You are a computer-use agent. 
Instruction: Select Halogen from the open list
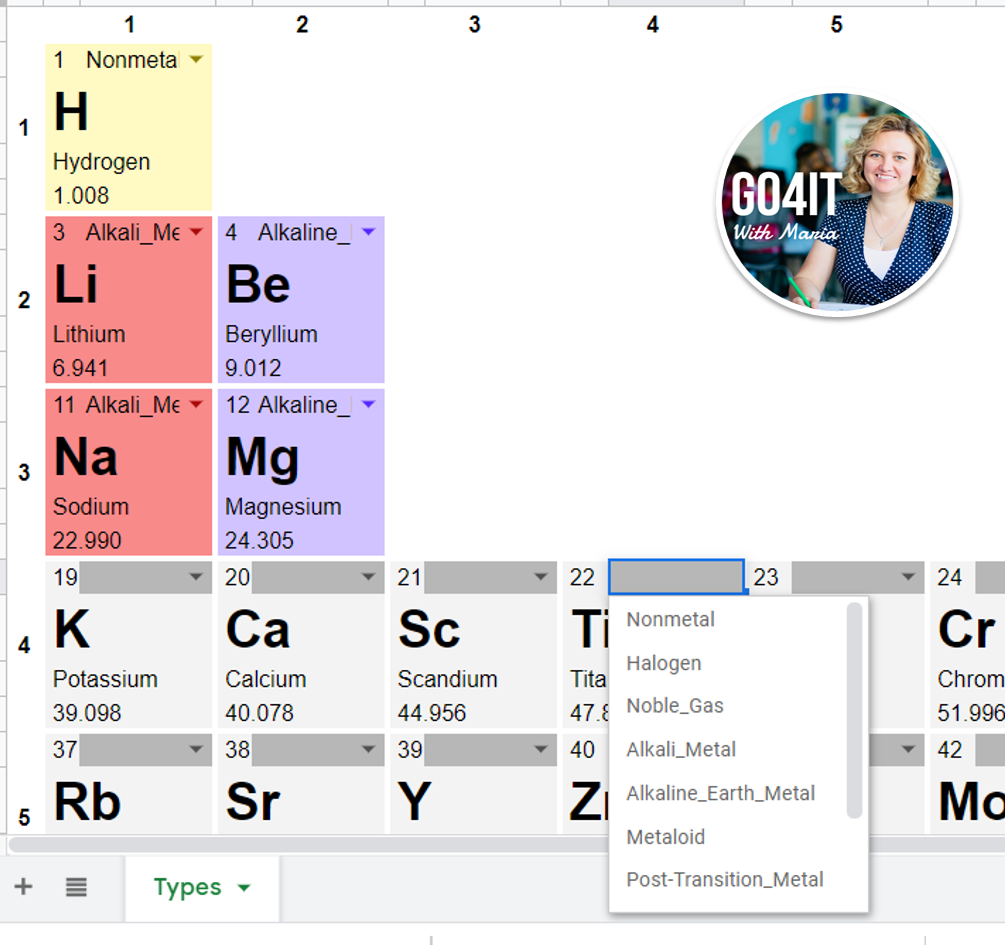point(661,662)
